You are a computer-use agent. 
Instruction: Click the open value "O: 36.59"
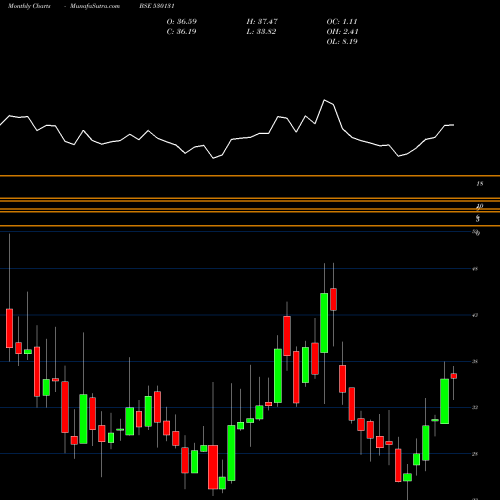click(182, 22)
